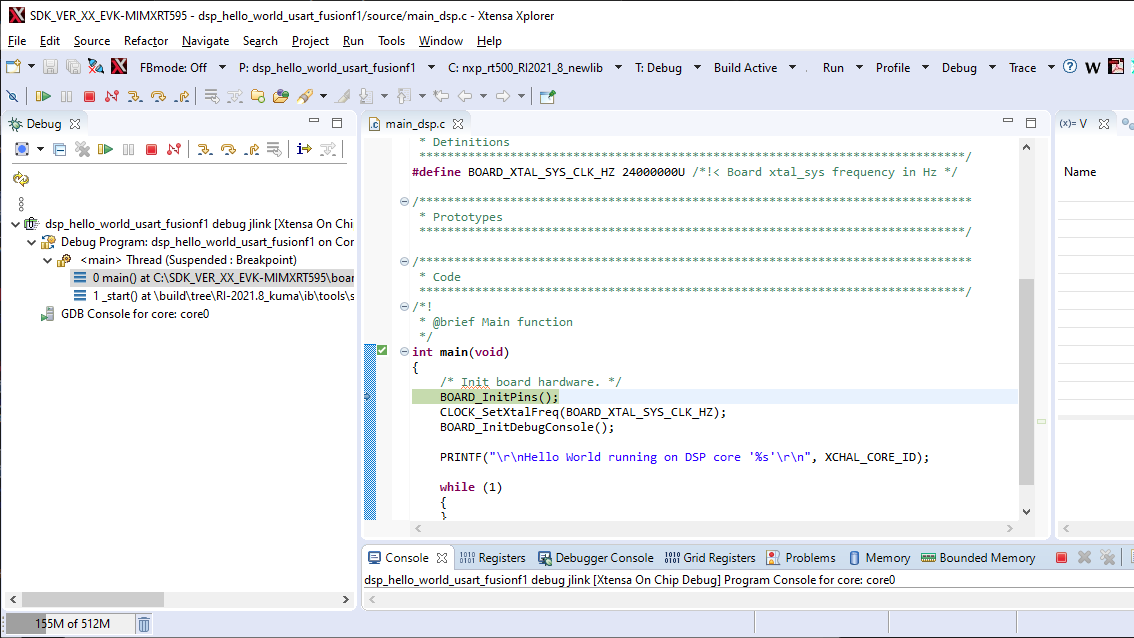Click the editor's vertical scrollbar thumb
1134x638 pixels.
[1026, 380]
